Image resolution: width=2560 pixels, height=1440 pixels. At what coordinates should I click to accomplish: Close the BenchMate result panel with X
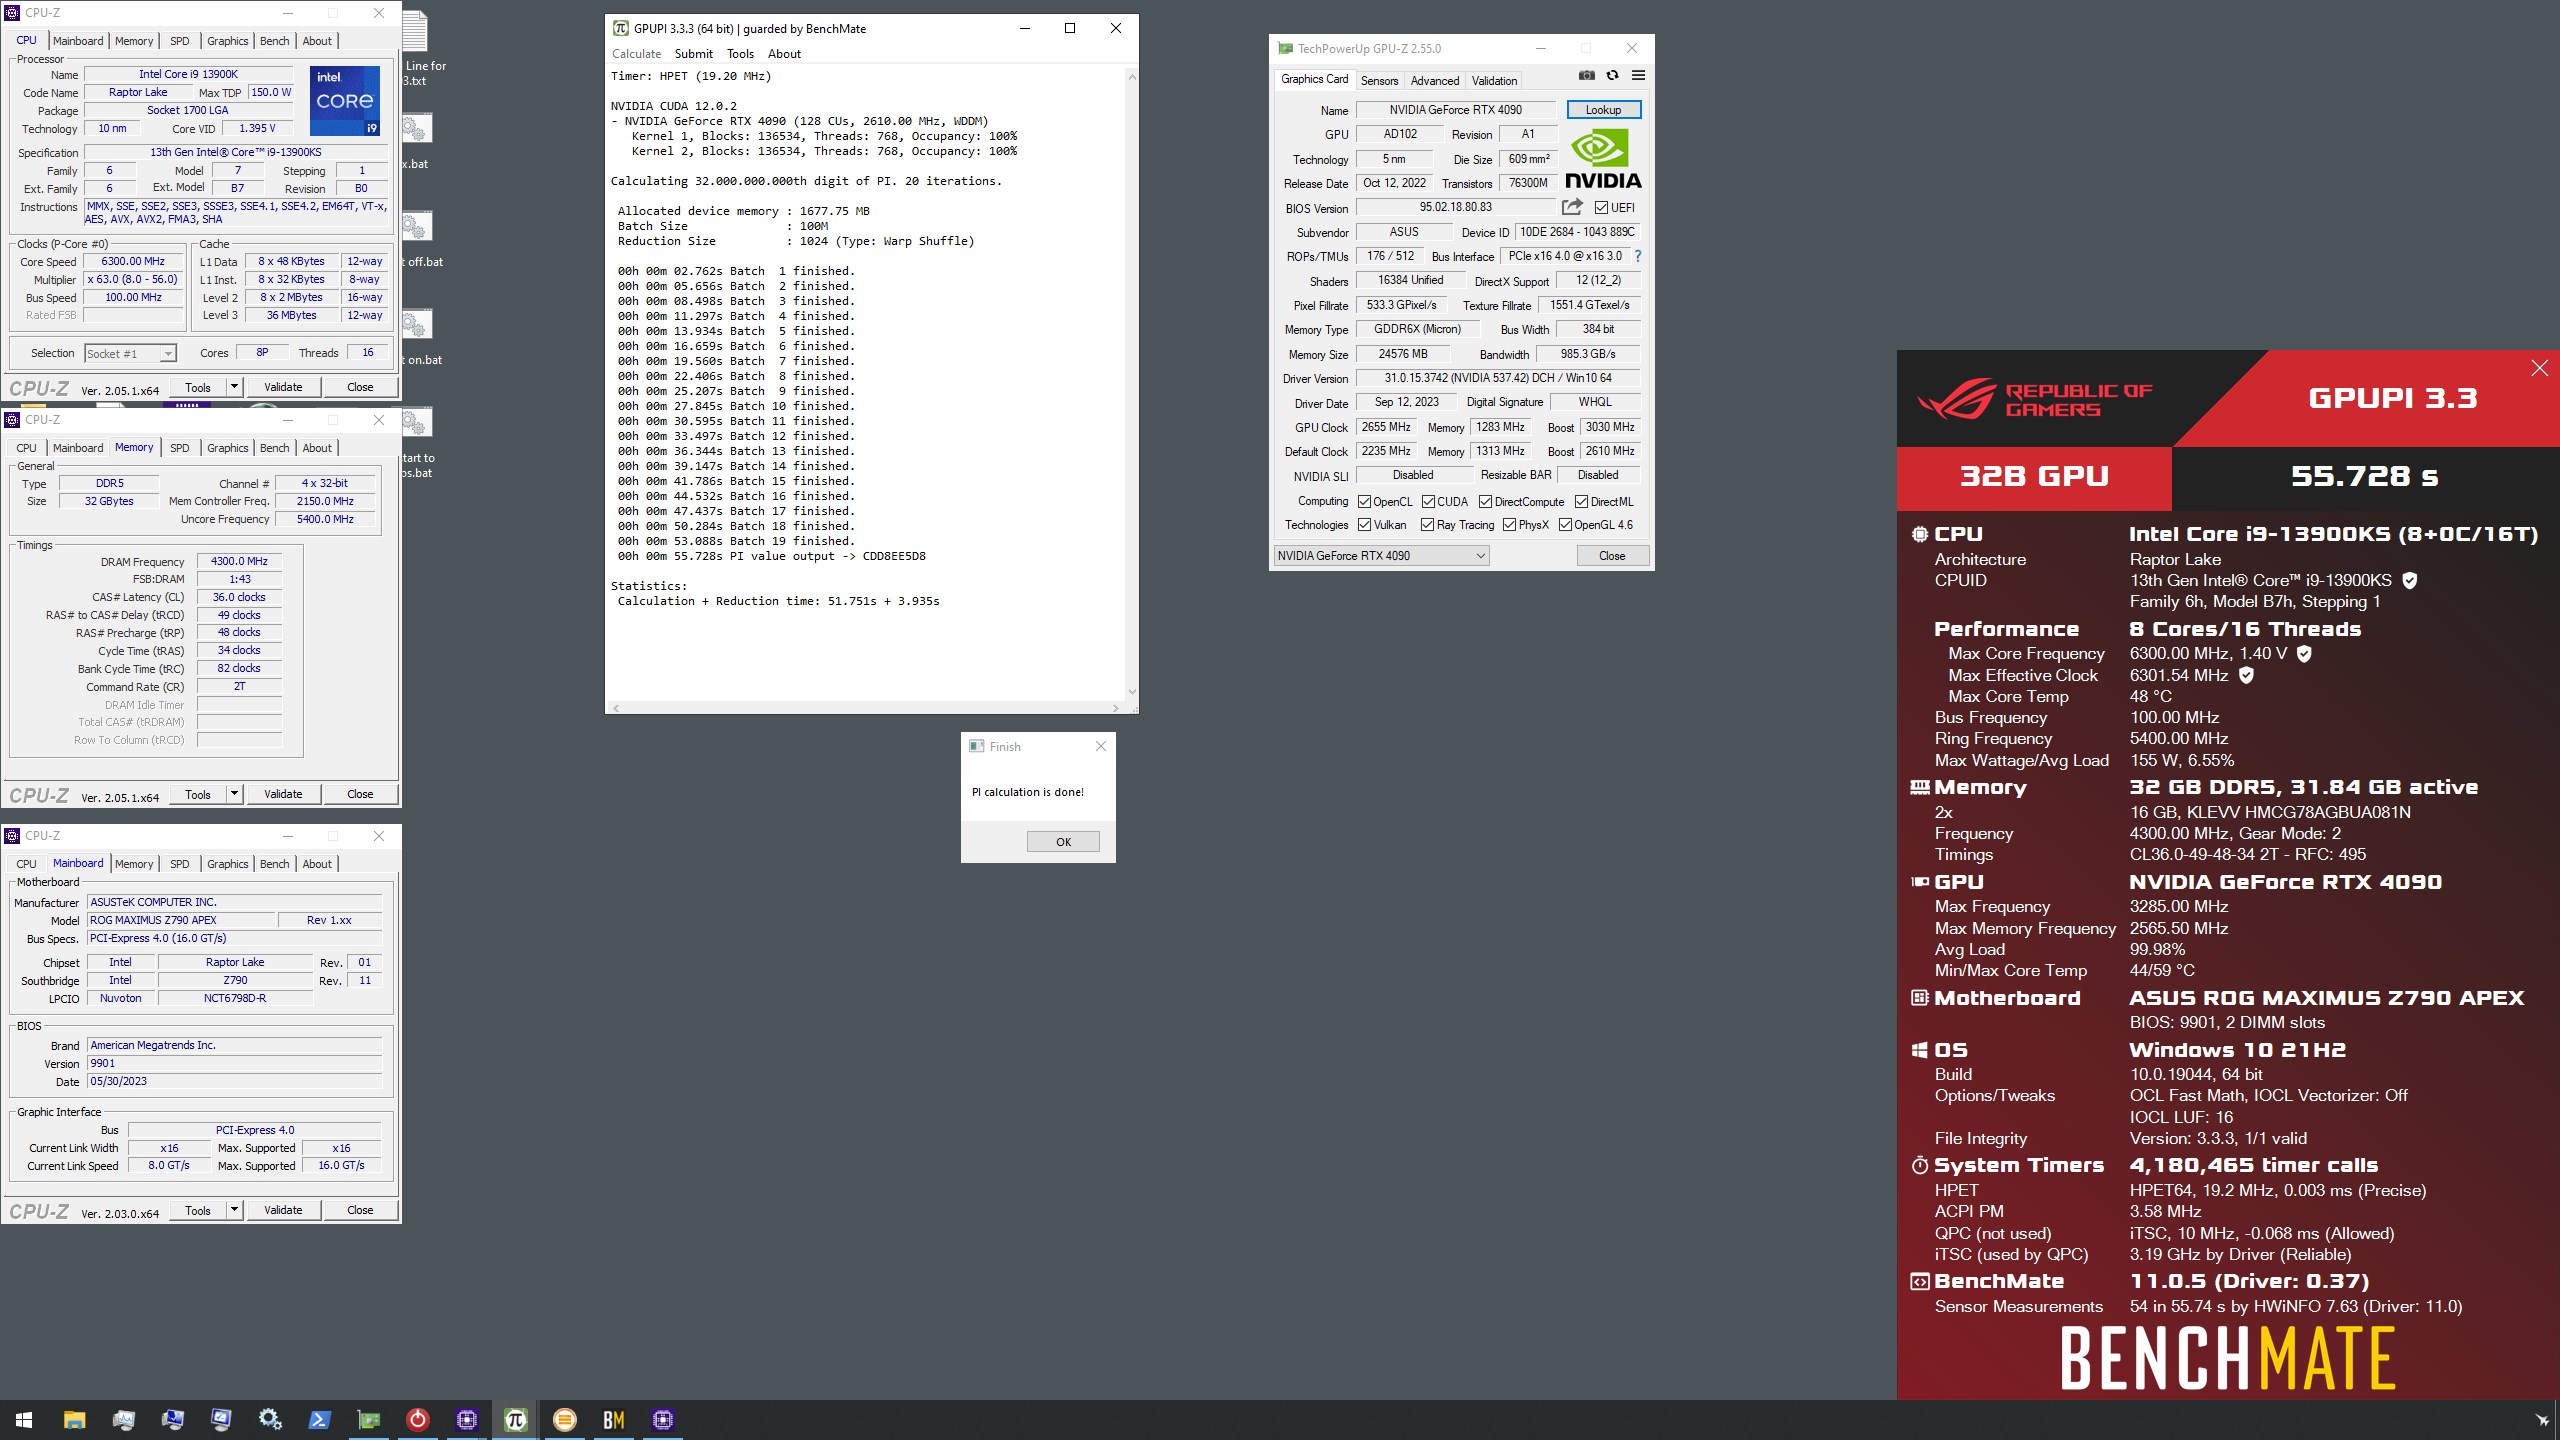tap(2539, 368)
